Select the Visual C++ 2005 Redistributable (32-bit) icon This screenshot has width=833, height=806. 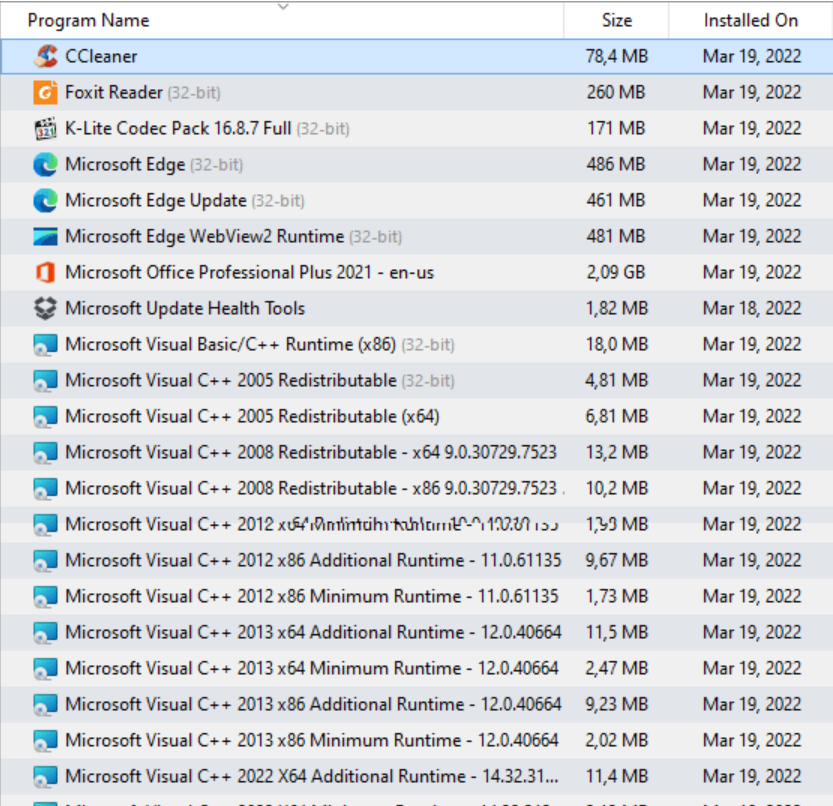[45, 380]
